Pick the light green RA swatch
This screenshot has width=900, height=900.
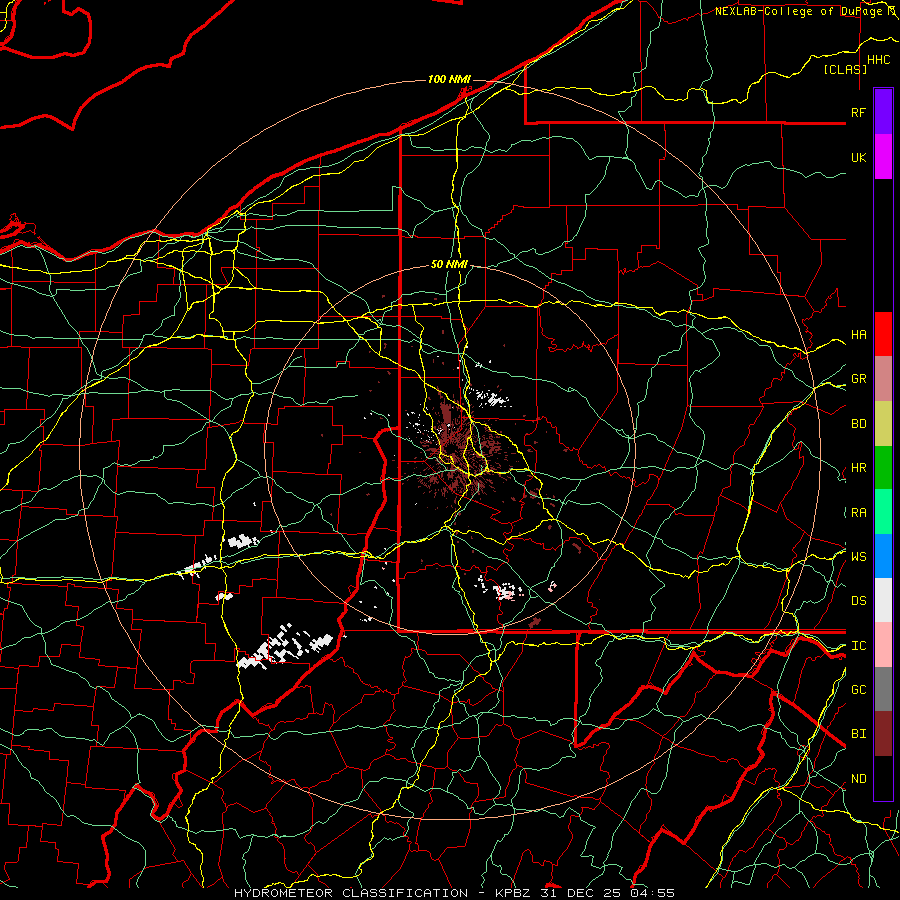click(x=883, y=512)
